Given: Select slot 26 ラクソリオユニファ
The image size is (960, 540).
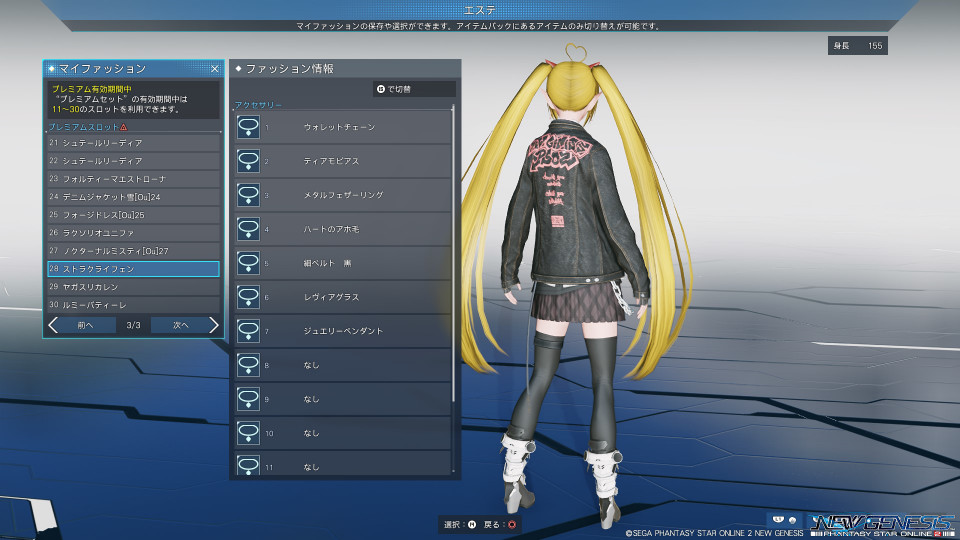Looking at the screenshot, I should click(x=133, y=233).
